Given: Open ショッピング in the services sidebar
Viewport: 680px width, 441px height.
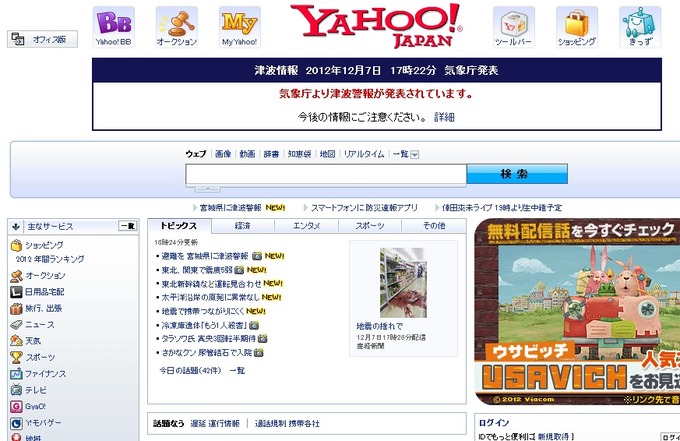Looking at the screenshot, I should tap(44, 245).
